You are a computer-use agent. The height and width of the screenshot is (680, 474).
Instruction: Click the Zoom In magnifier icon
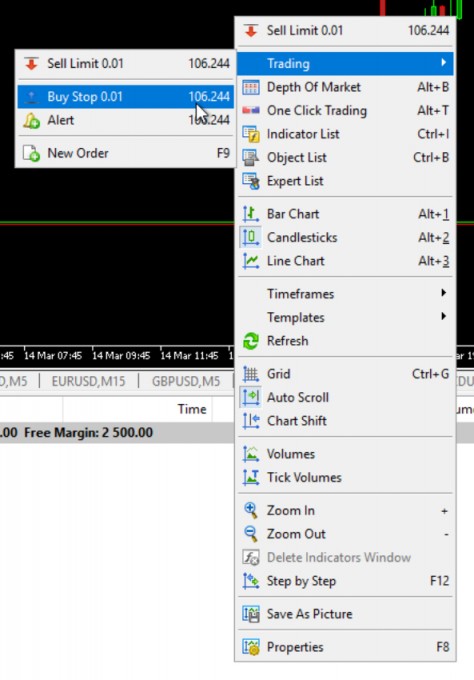click(251, 510)
